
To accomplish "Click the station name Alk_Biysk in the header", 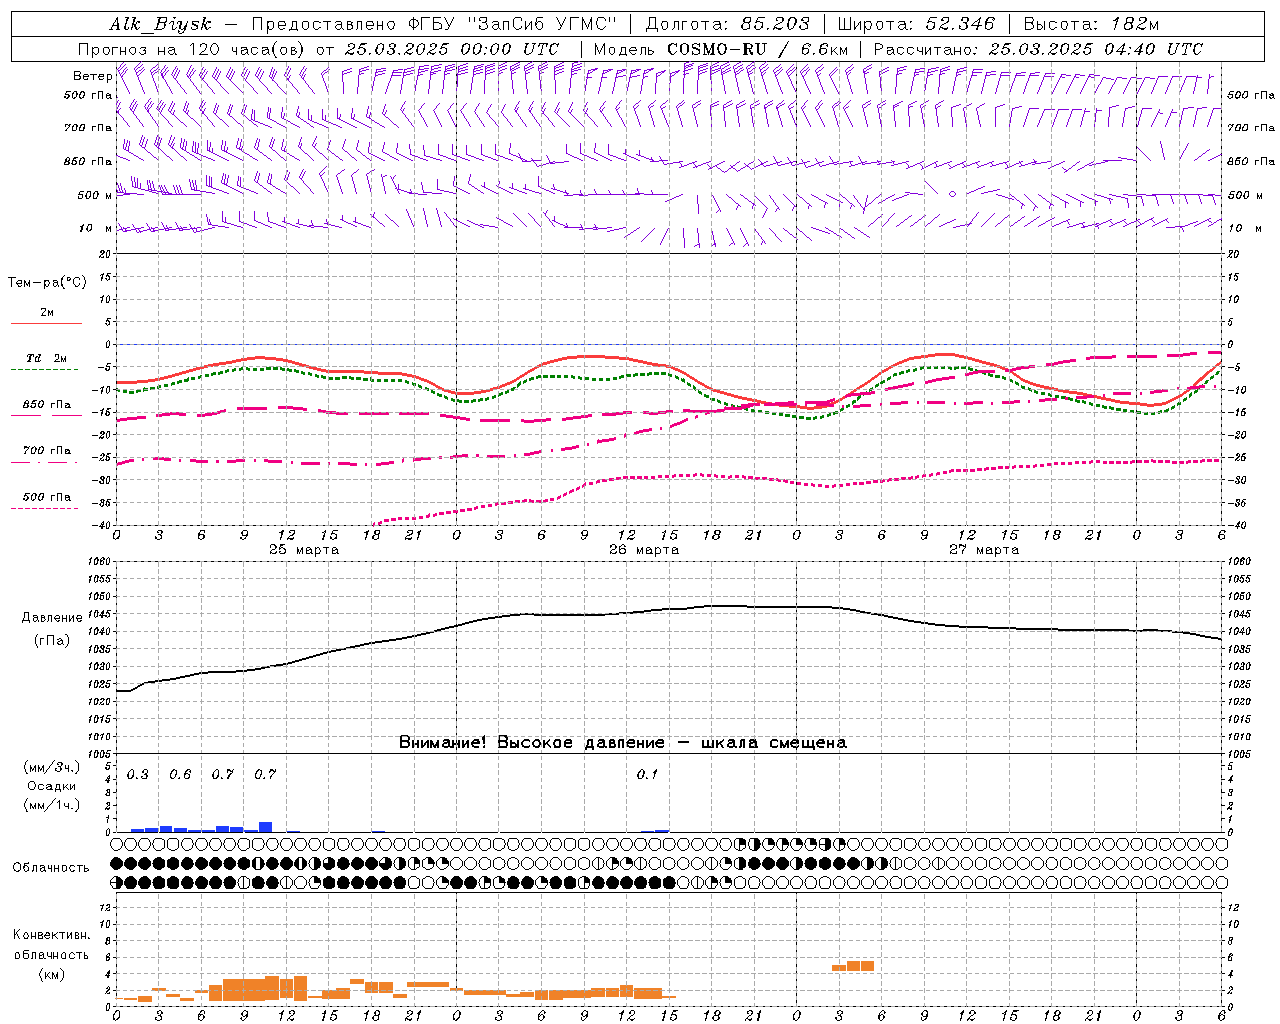I will [x=161, y=24].
